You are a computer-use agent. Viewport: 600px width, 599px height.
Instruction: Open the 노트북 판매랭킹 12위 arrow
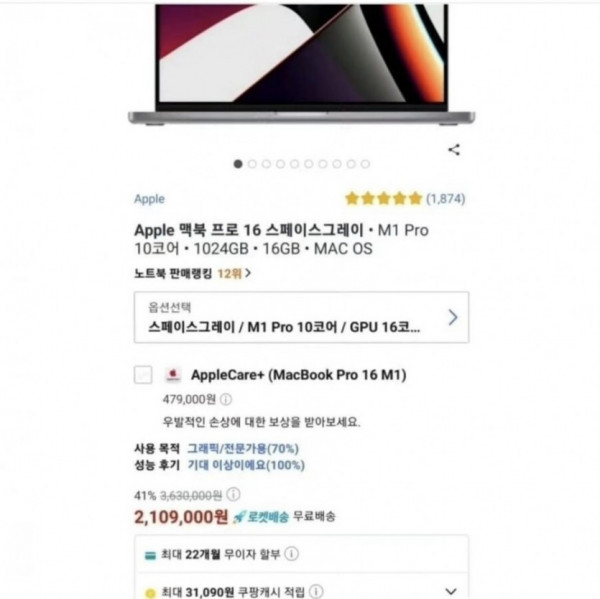(248, 273)
